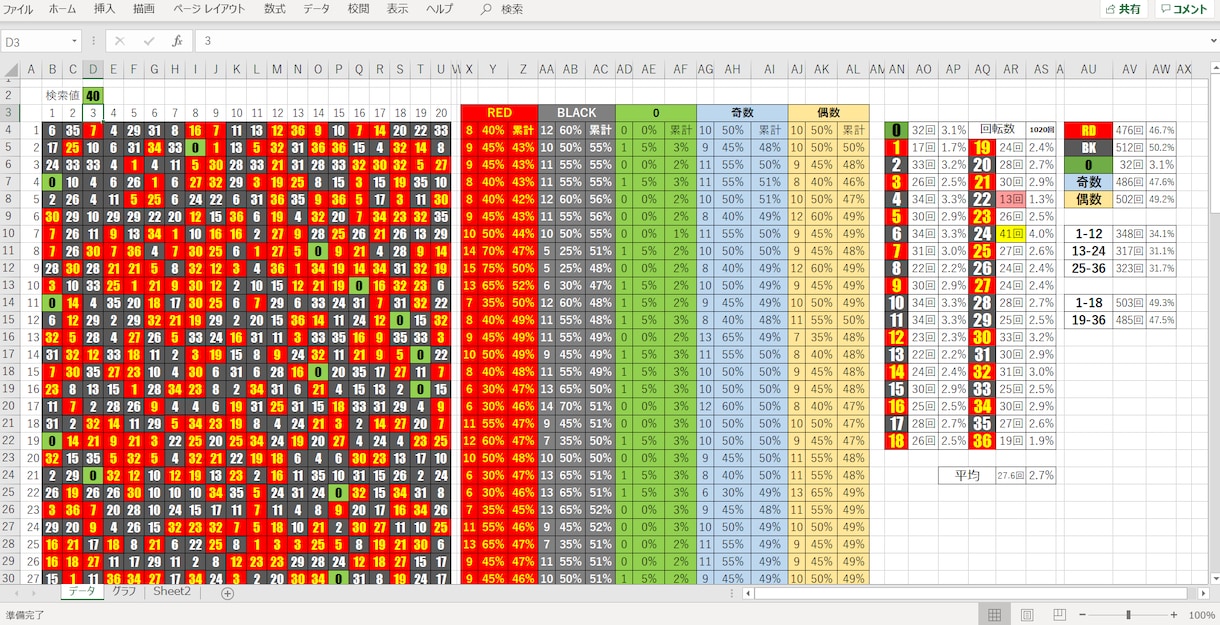Viewport: 1220px width, 625px height.
Task: Click the 512回 cell beside BK
Action: coord(1130,147)
